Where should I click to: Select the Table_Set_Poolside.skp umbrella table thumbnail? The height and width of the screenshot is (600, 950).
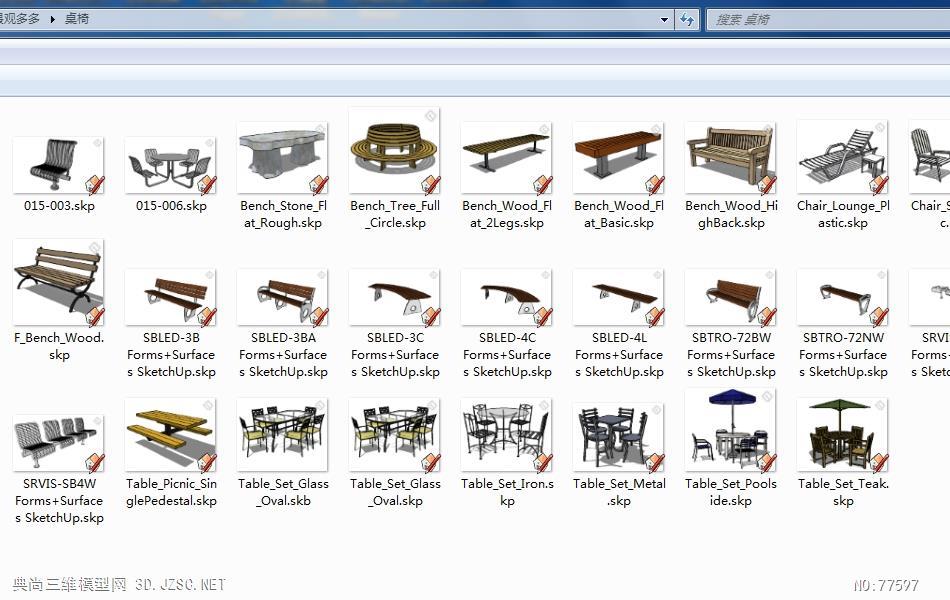coord(731,430)
